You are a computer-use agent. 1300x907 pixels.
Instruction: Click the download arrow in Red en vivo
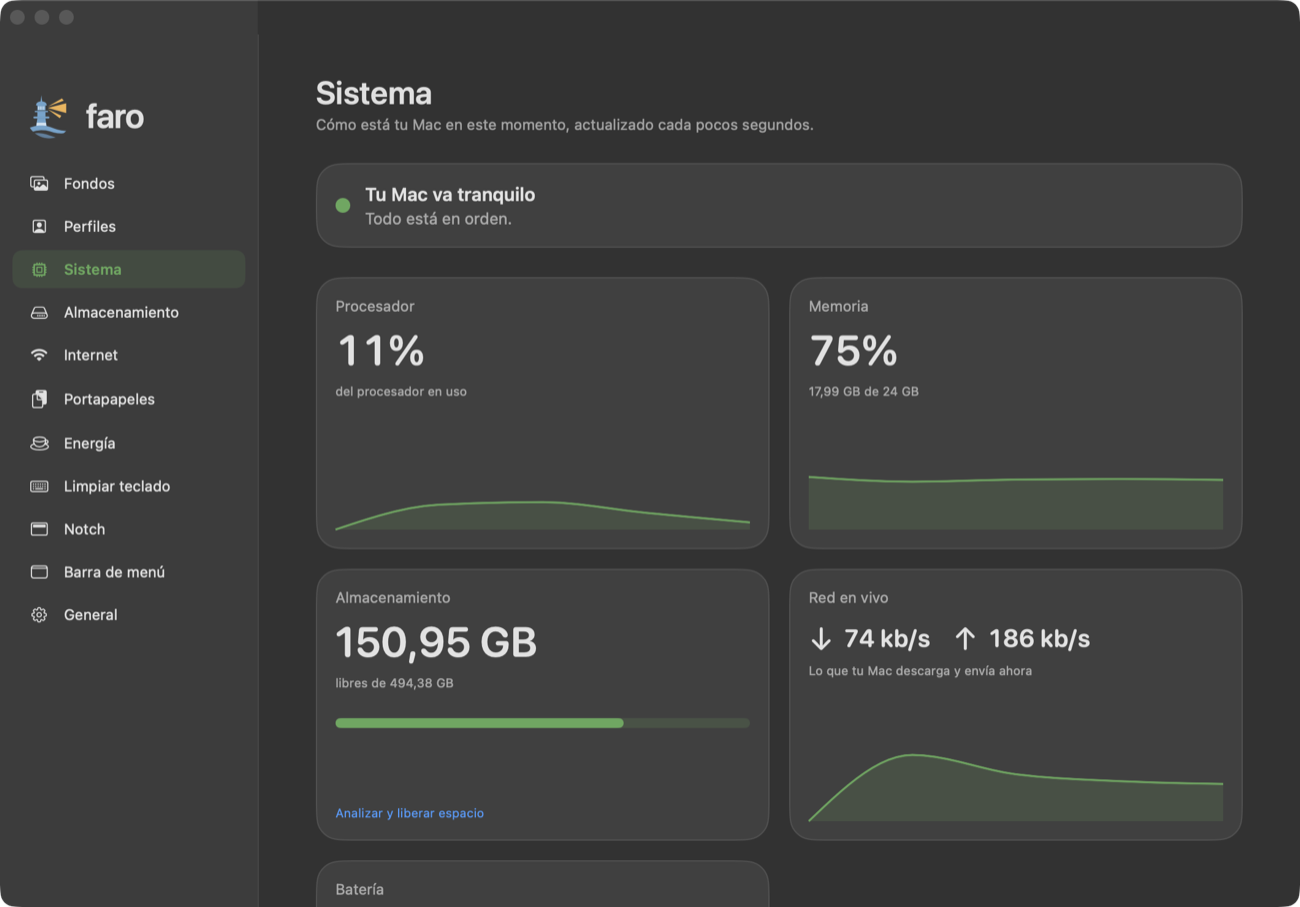click(821, 639)
